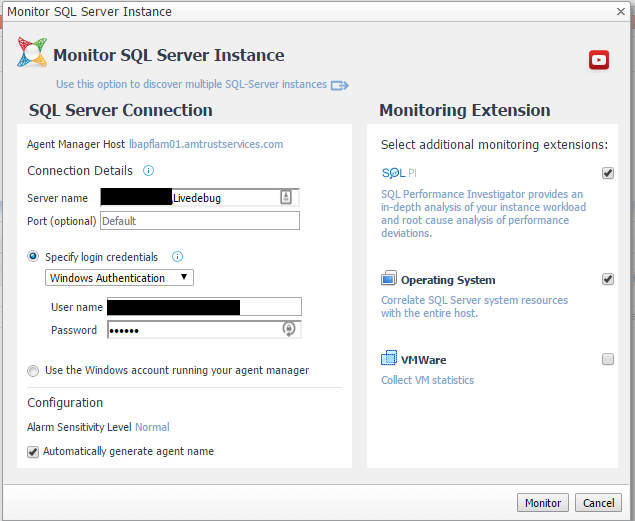The height and width of the screenshot is (521, 635).
Task: Open the discover multiple SQL-Server instances link
Action: pos(191,84)
